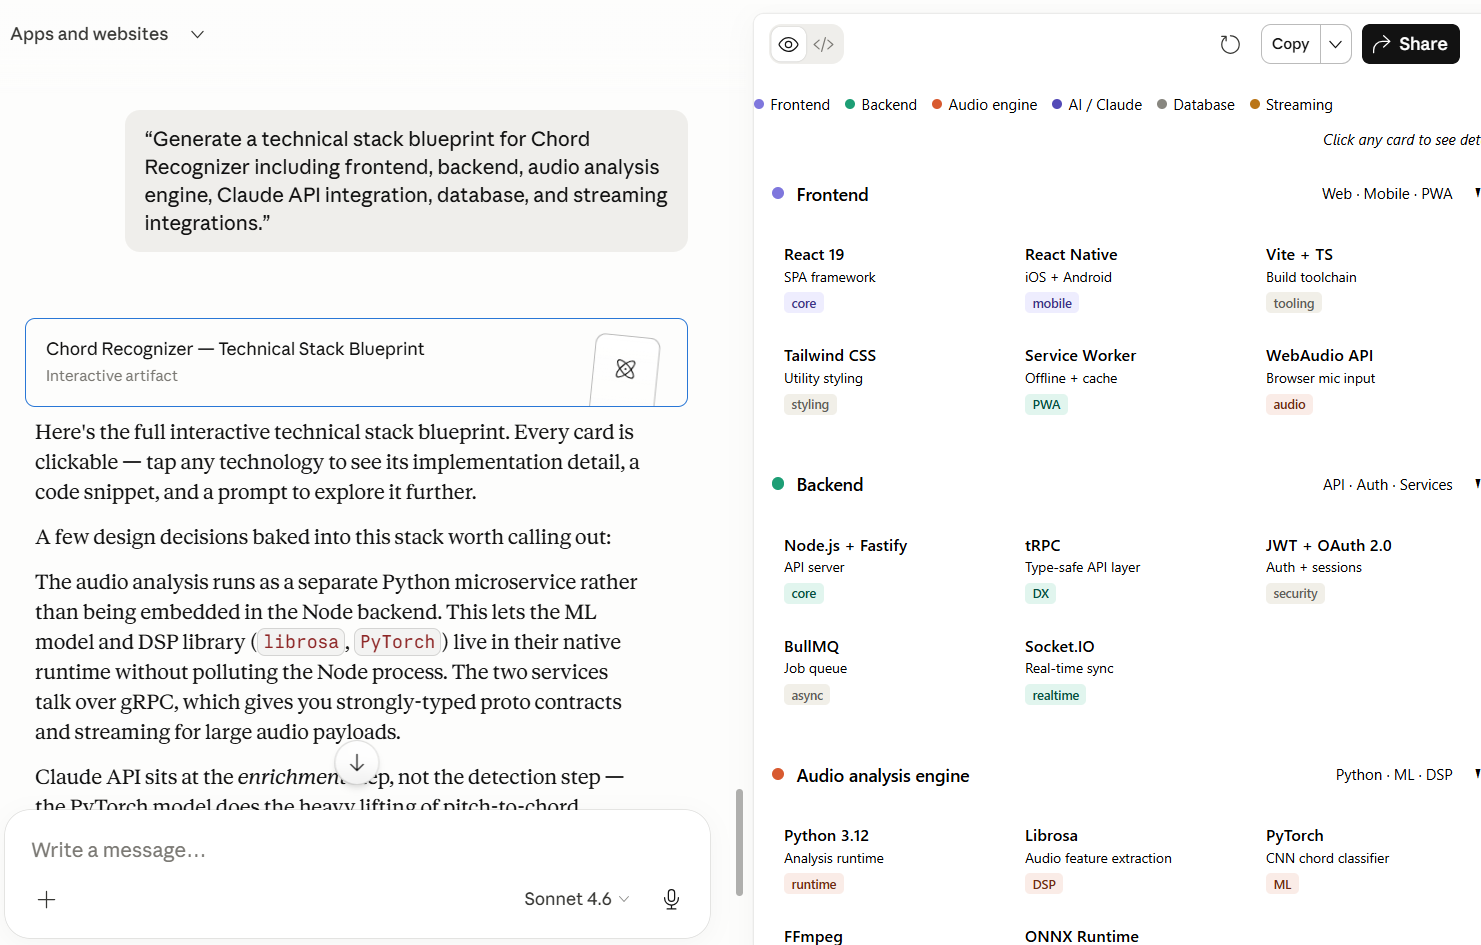Image resolution: width=1481 pixels, height=945 pixels.
Task: Click the "librosa" inline code text
Action: (x=301, y=642)
